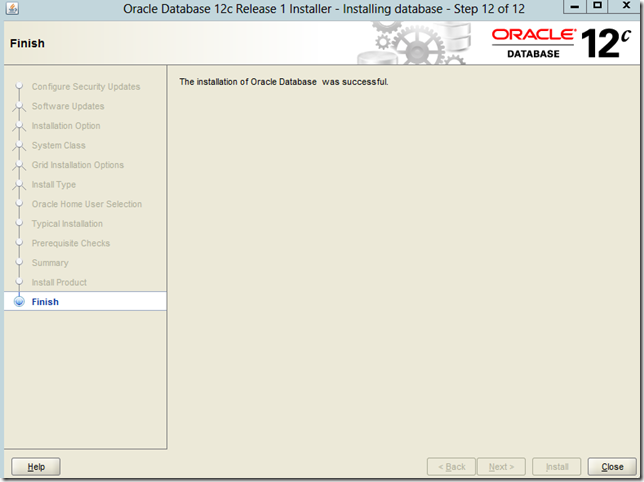Click the Close button to exit the installer

(x=612, y=466)
